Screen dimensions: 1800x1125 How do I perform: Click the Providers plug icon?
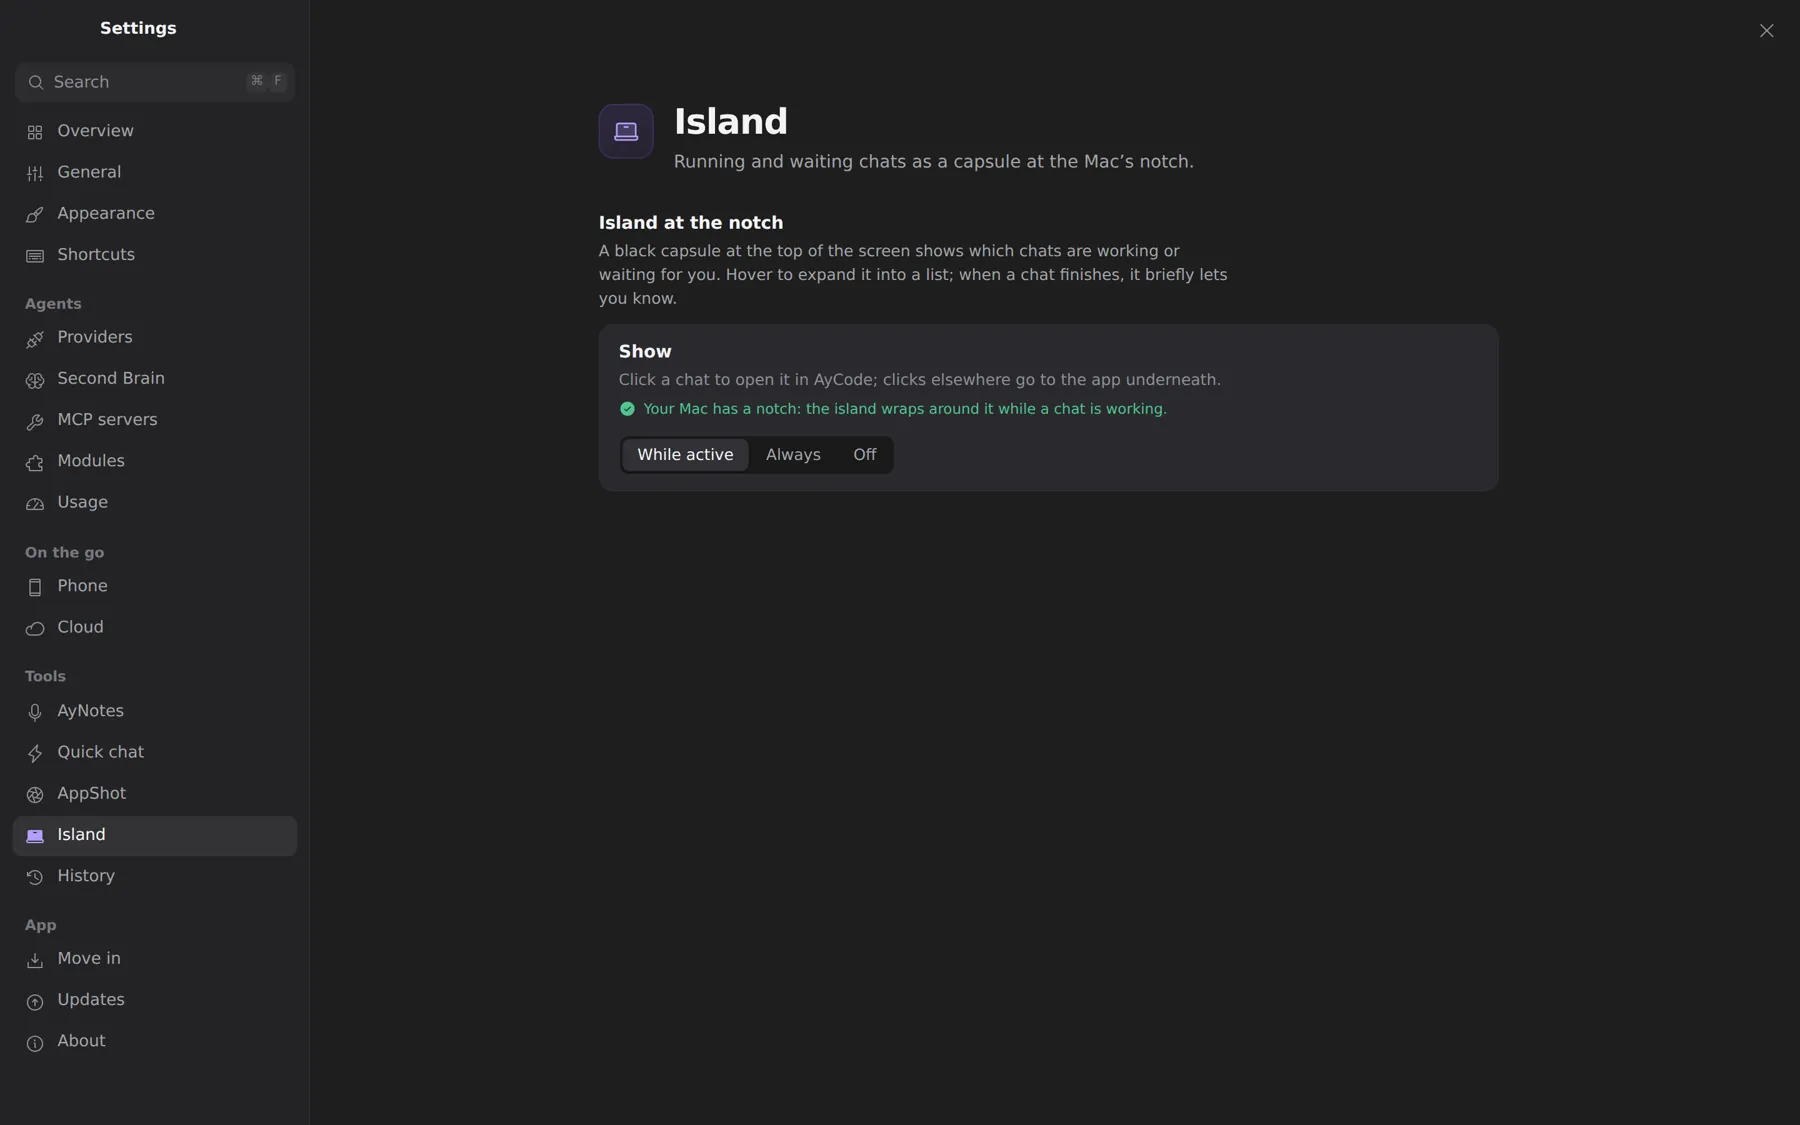pyautogui.click(x=35, y=338)
